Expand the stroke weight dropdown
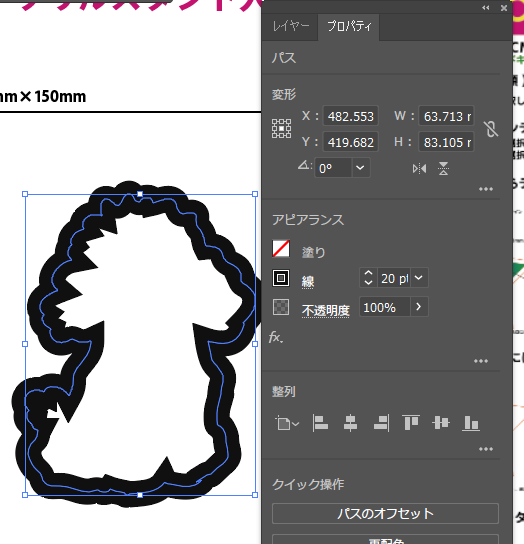The image size is (524, 544). [x=419, y=278]
